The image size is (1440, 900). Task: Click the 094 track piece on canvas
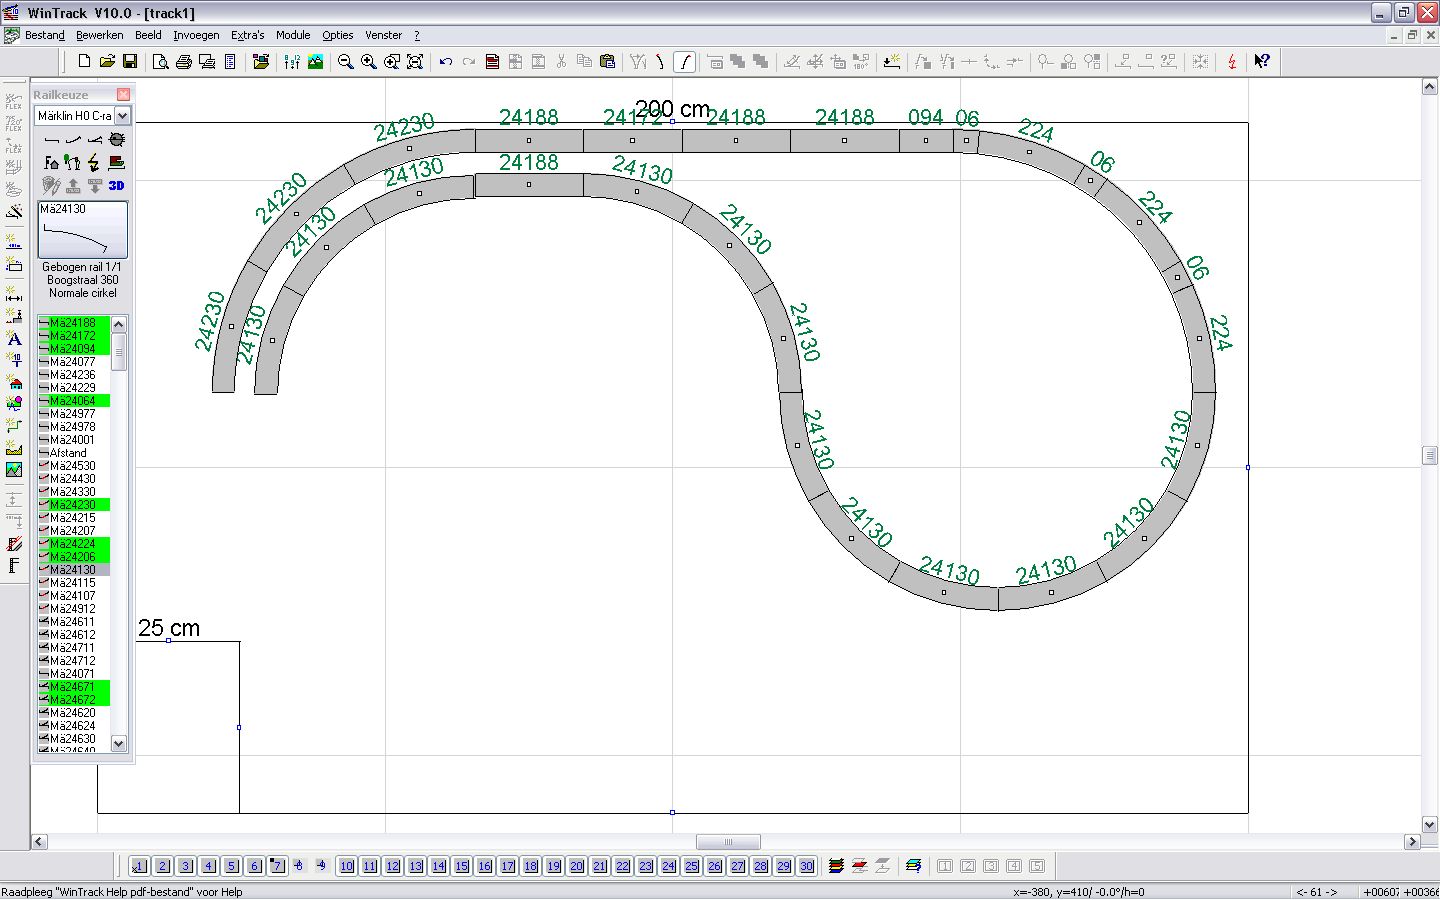point(926,140)
